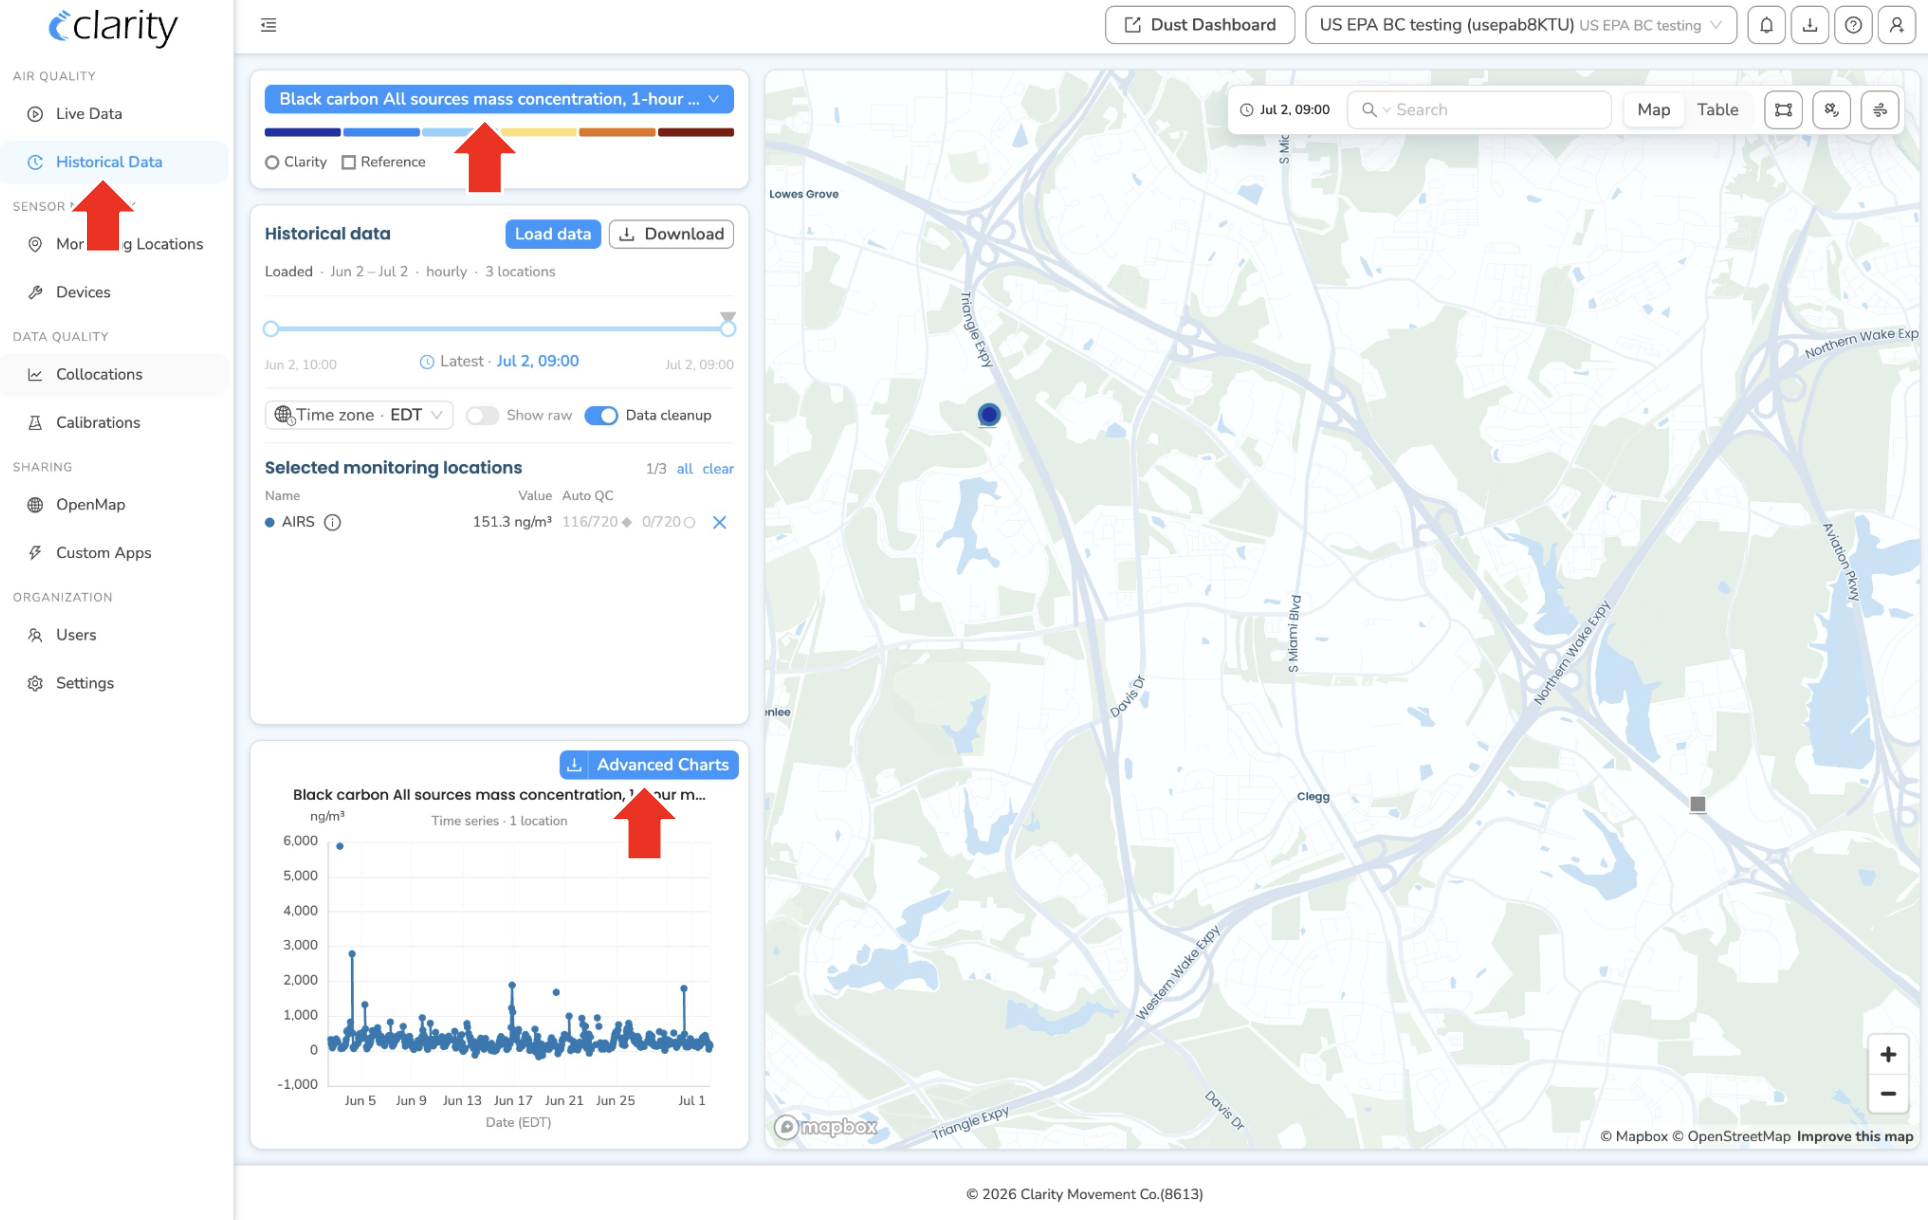The image size is (1928, 1220).
Task: Click the orange legend color segment
Action: click(617, 132)
